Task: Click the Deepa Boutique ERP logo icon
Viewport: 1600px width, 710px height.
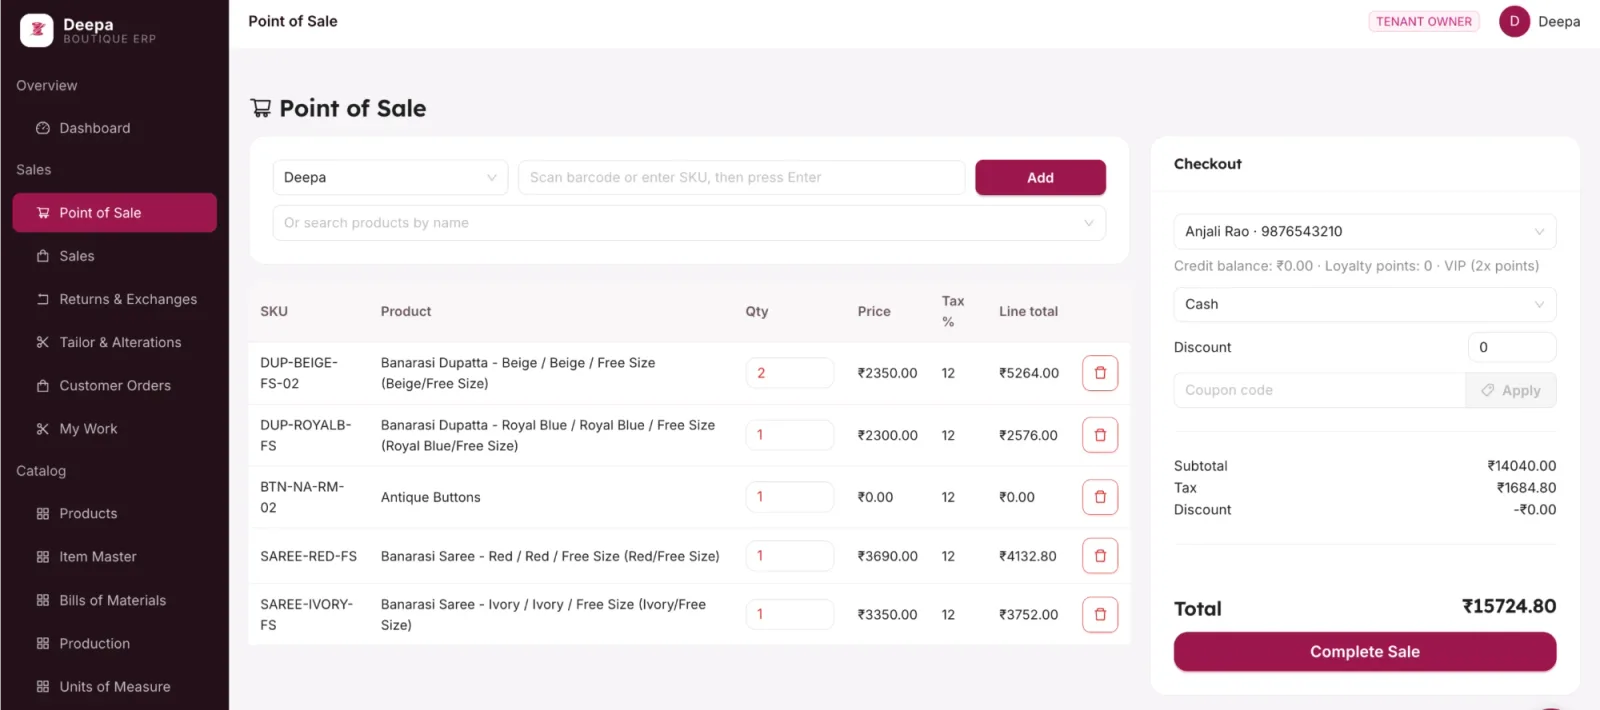Action: click(x=37, y=30)
